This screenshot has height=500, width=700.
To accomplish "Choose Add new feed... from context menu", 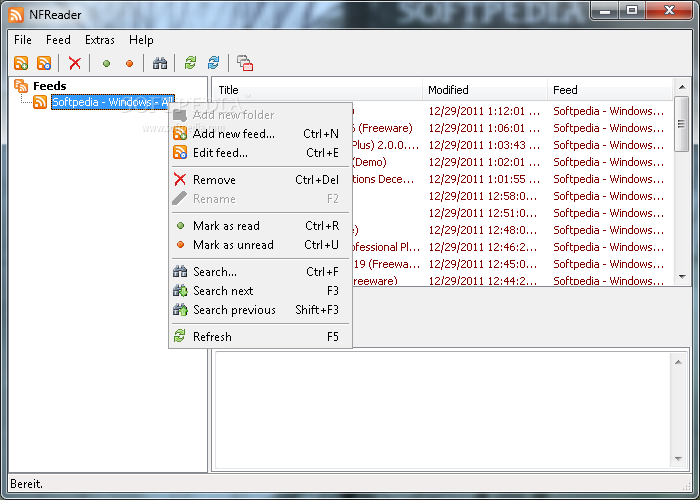I will 260,133.
